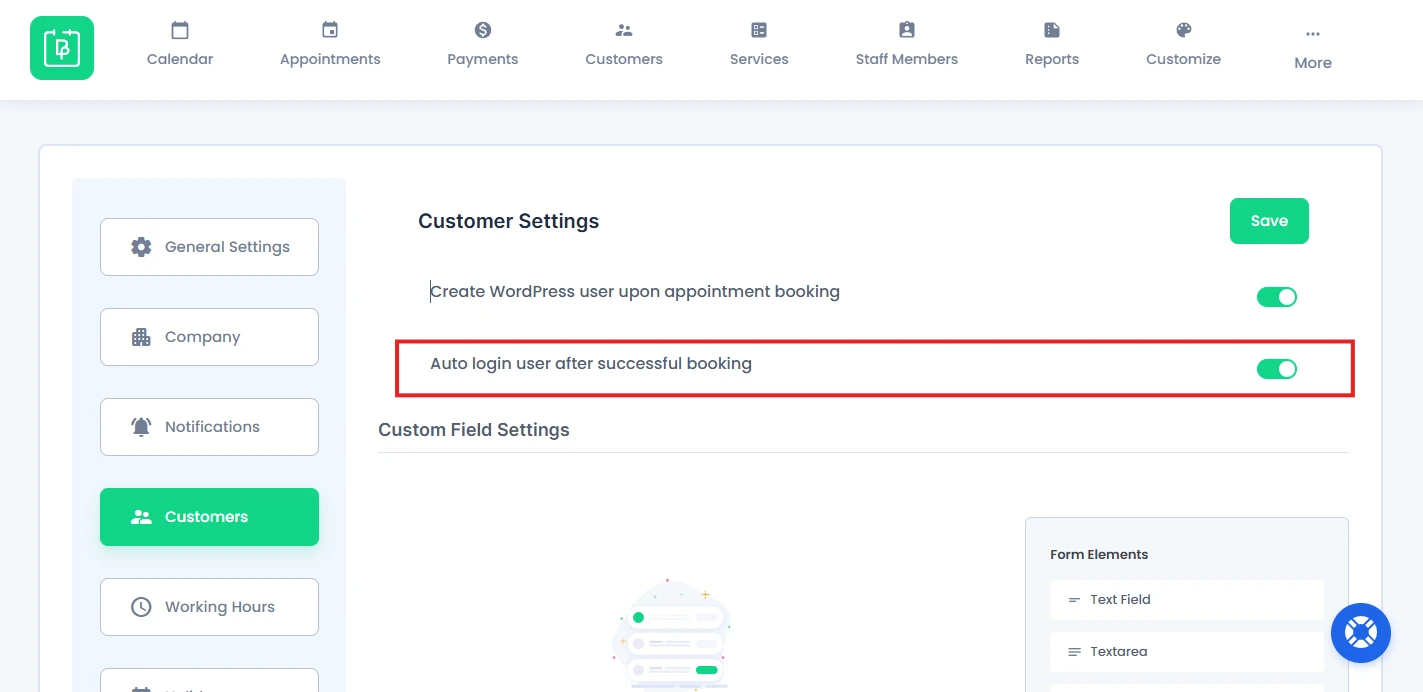Viewport: 1423px width, 692px height.
Task: Click the Save button
Action: click(x=1269, y=221)
